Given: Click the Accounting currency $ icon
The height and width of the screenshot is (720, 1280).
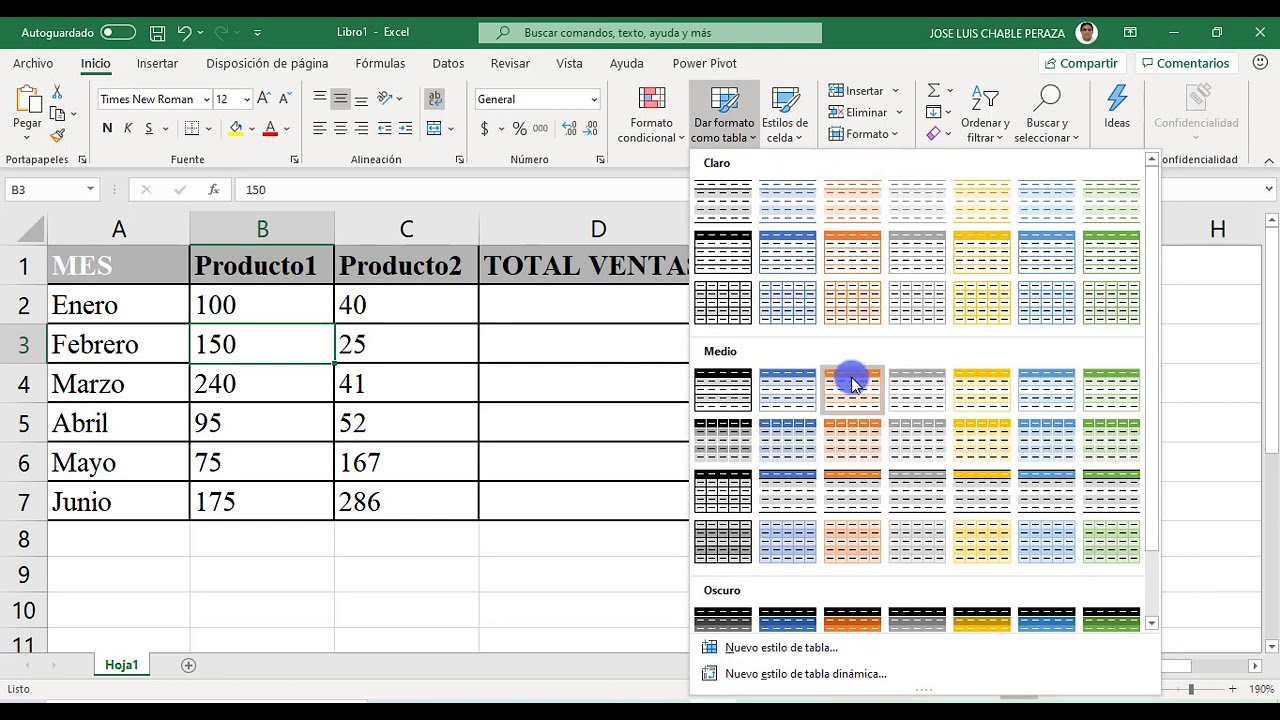Looking at the screenshot, I should (x=484, y=128).
